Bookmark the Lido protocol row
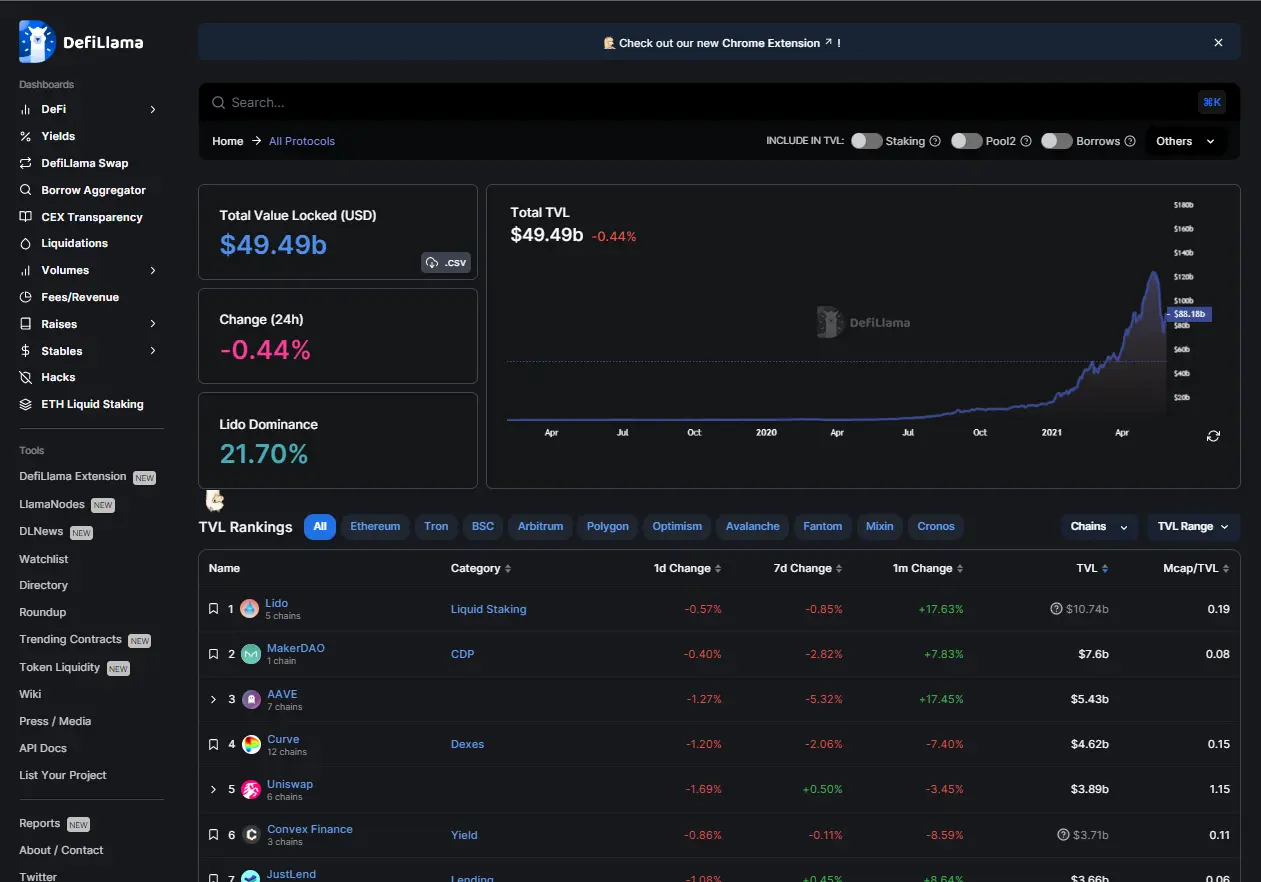Screen dimensions: 1261x882 pos(213,609)
